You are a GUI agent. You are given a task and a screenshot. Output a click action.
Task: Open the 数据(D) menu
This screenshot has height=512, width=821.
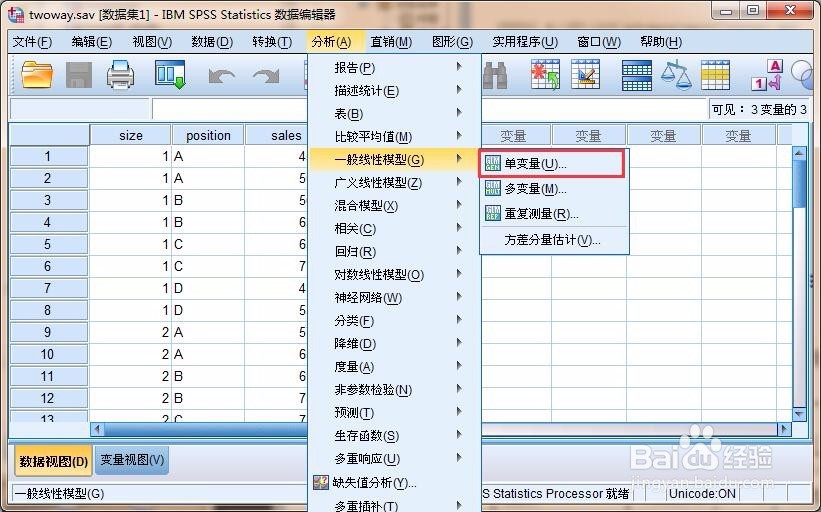click(212, 42)
